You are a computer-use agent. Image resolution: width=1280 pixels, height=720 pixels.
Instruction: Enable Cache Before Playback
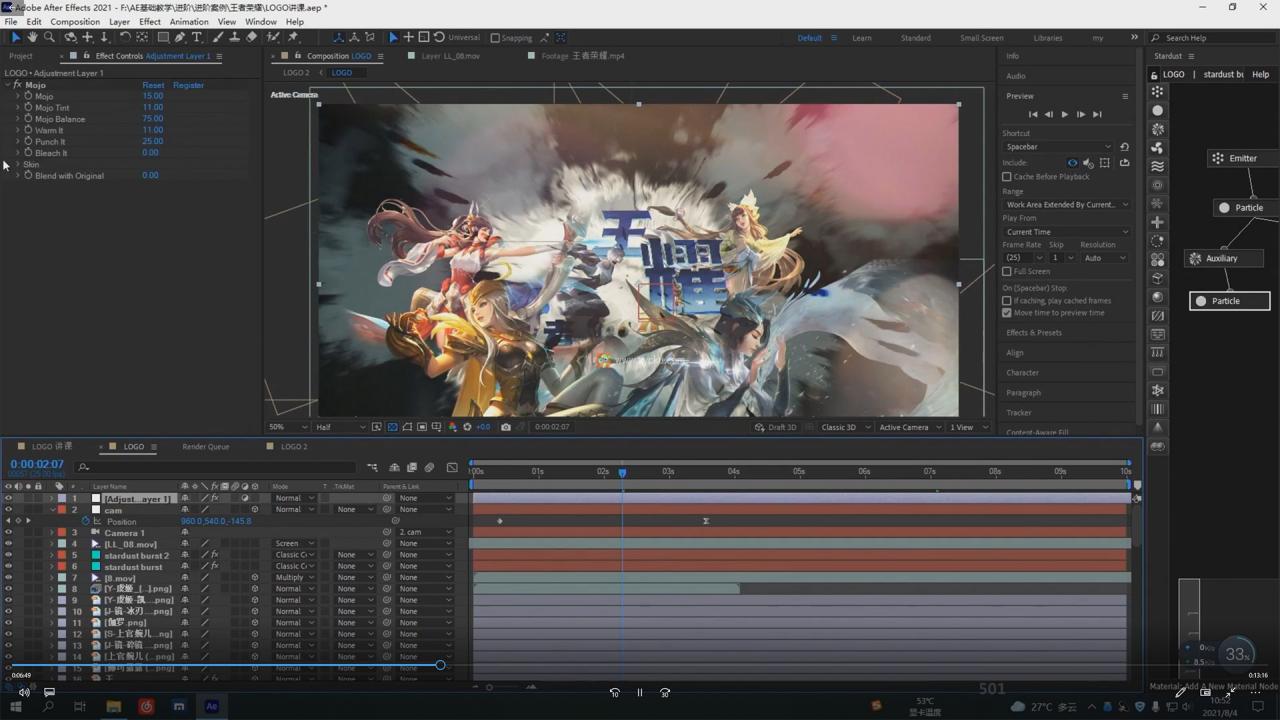1007,177
